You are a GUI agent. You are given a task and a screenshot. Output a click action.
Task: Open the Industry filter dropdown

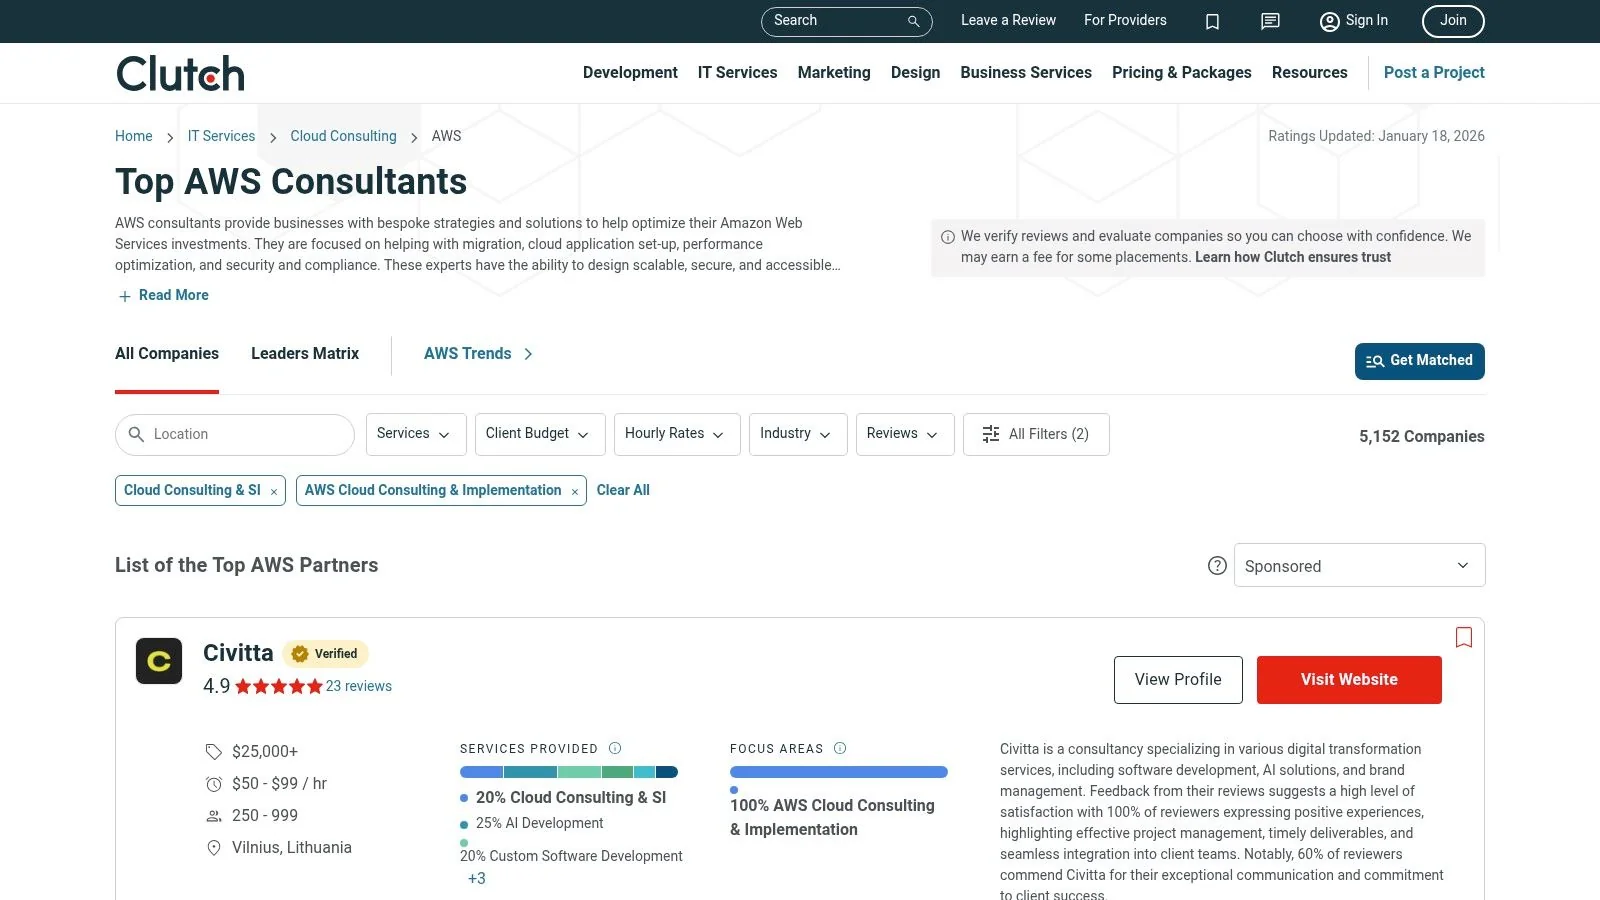pos(797,434)
